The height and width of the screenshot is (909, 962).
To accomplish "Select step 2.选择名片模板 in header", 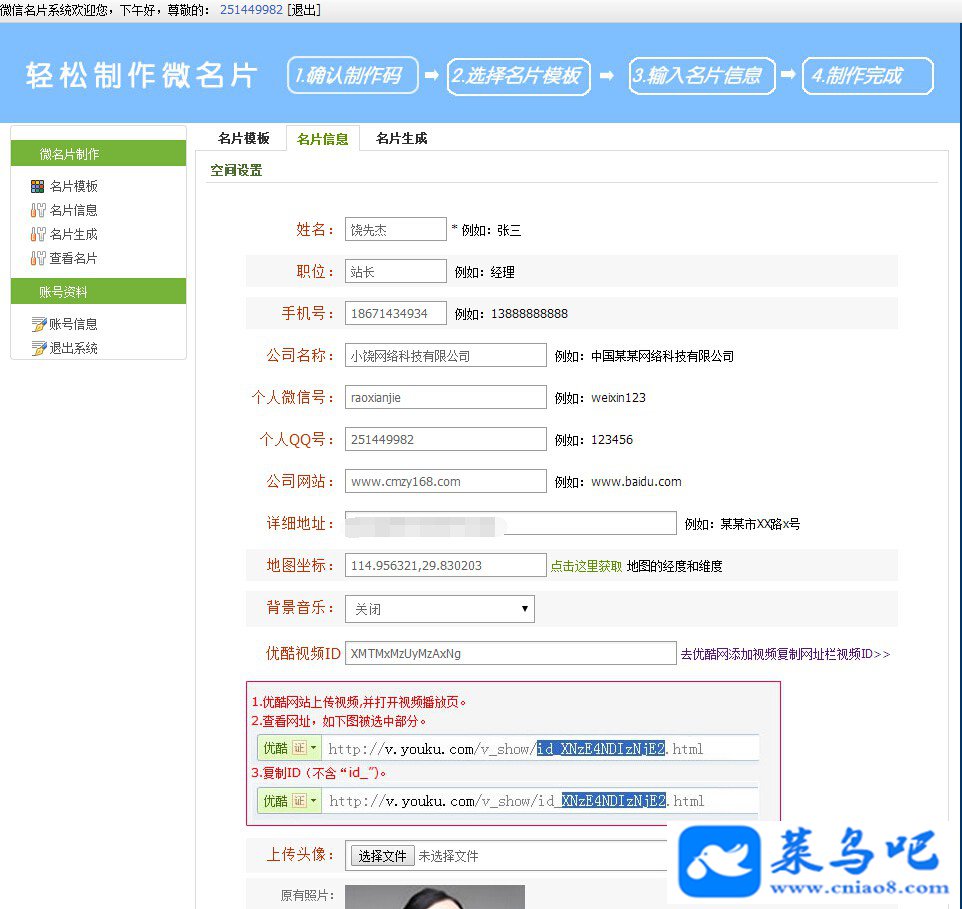I will 519,76.
